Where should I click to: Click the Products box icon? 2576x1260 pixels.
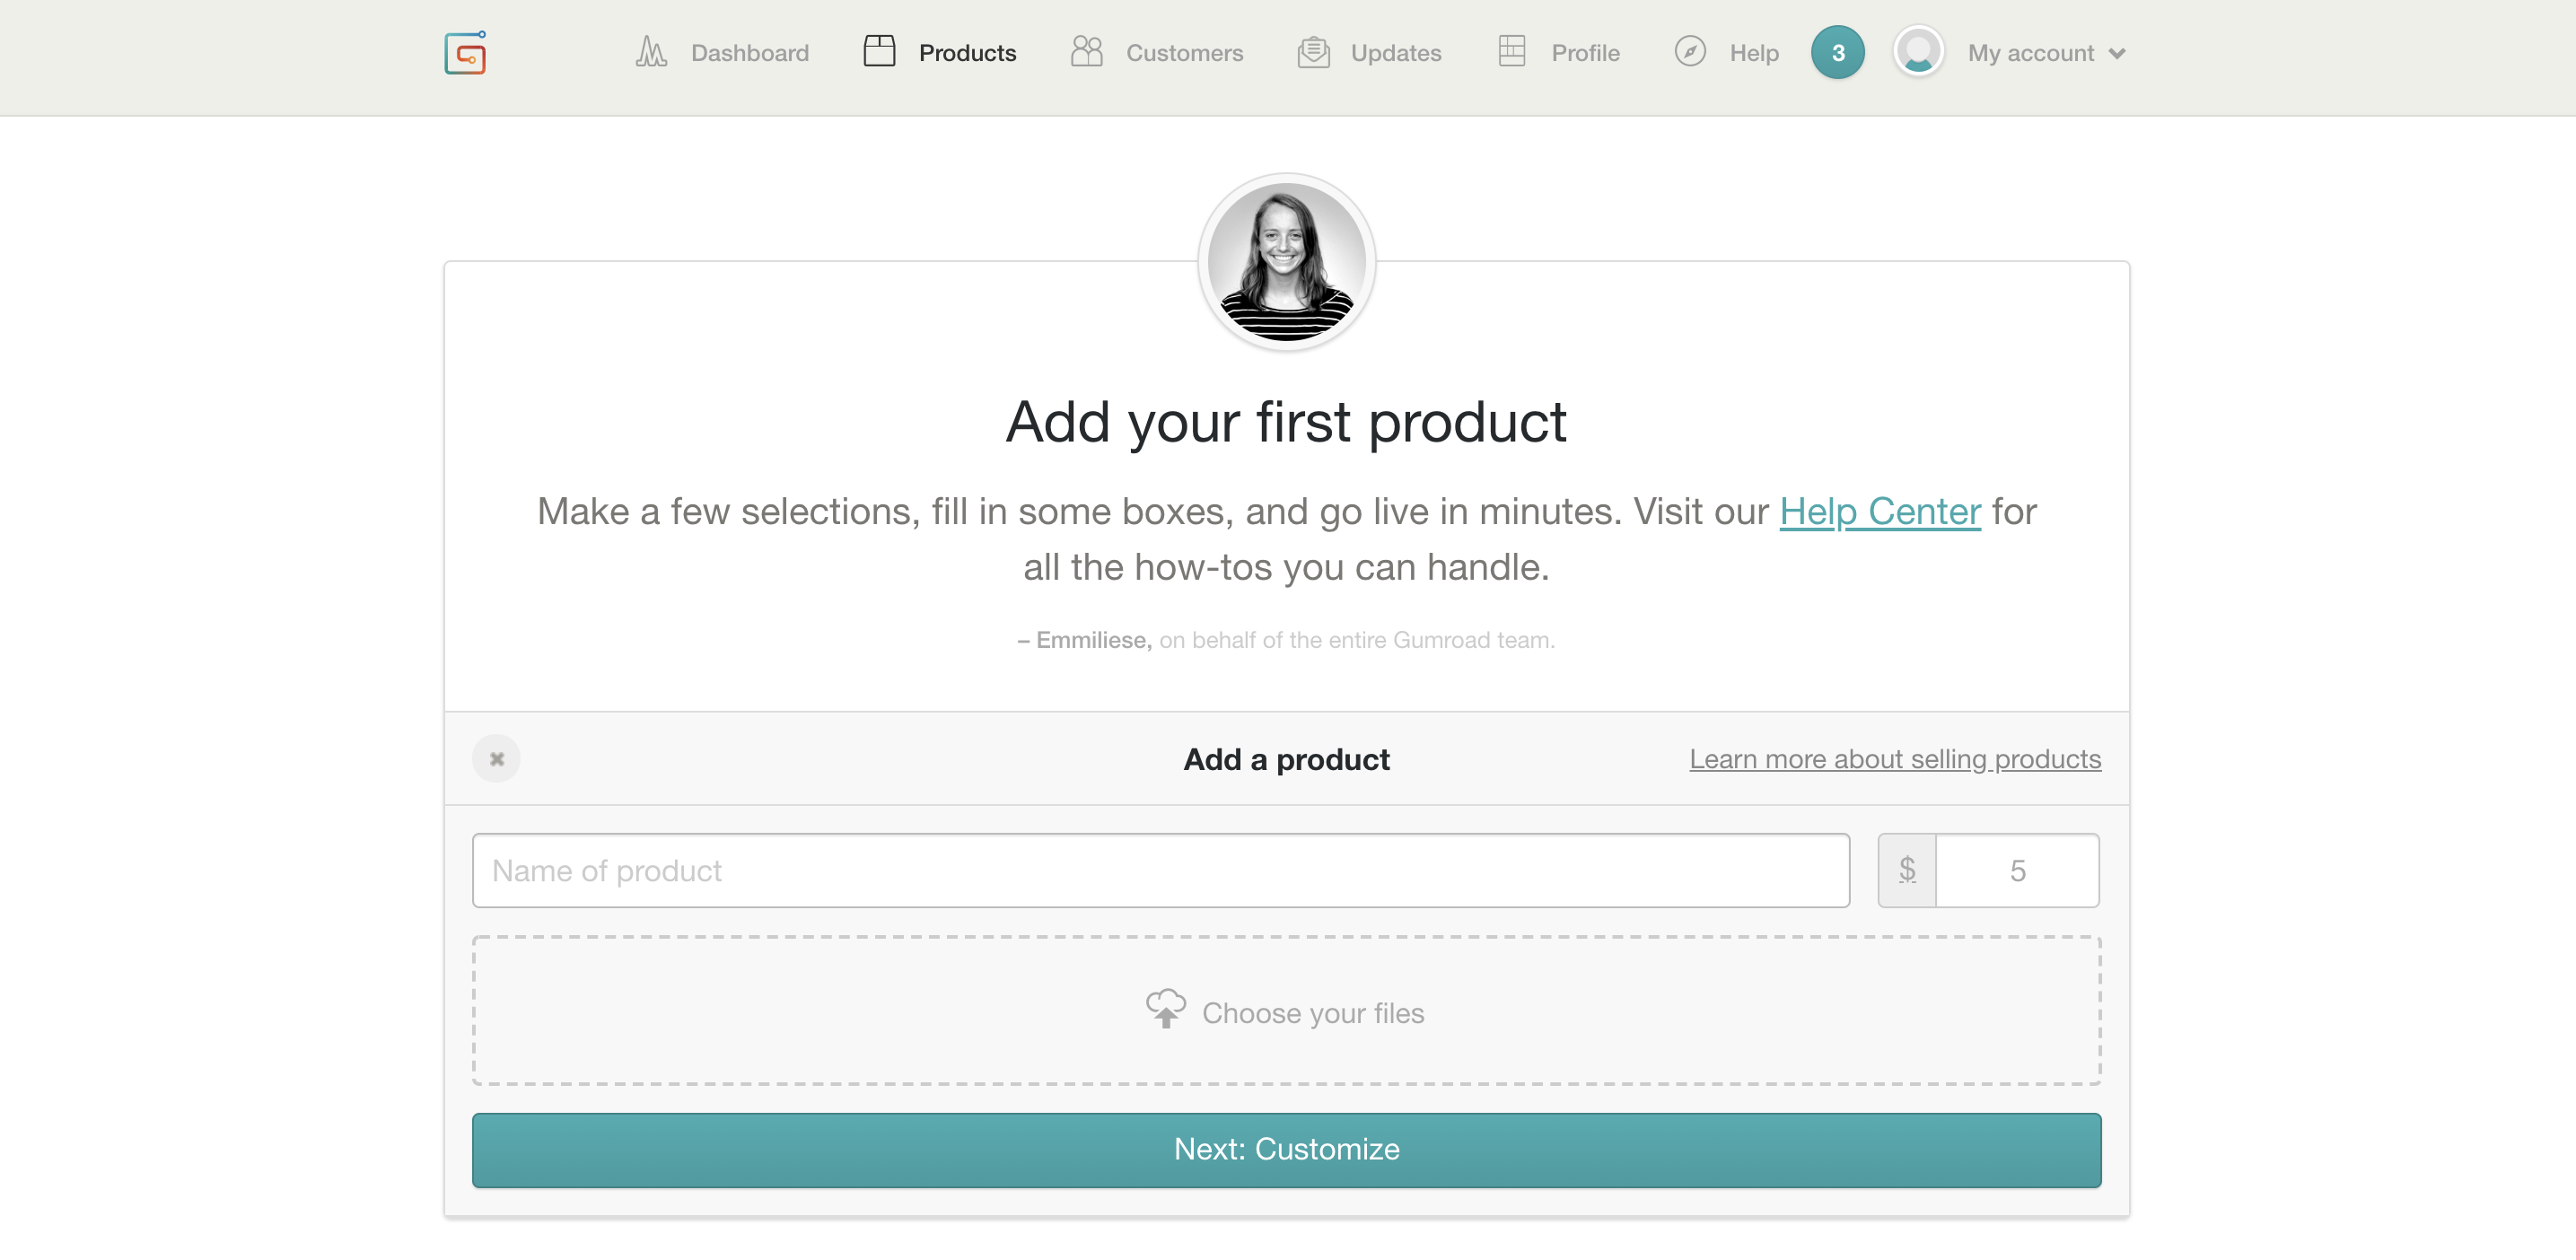879,51
